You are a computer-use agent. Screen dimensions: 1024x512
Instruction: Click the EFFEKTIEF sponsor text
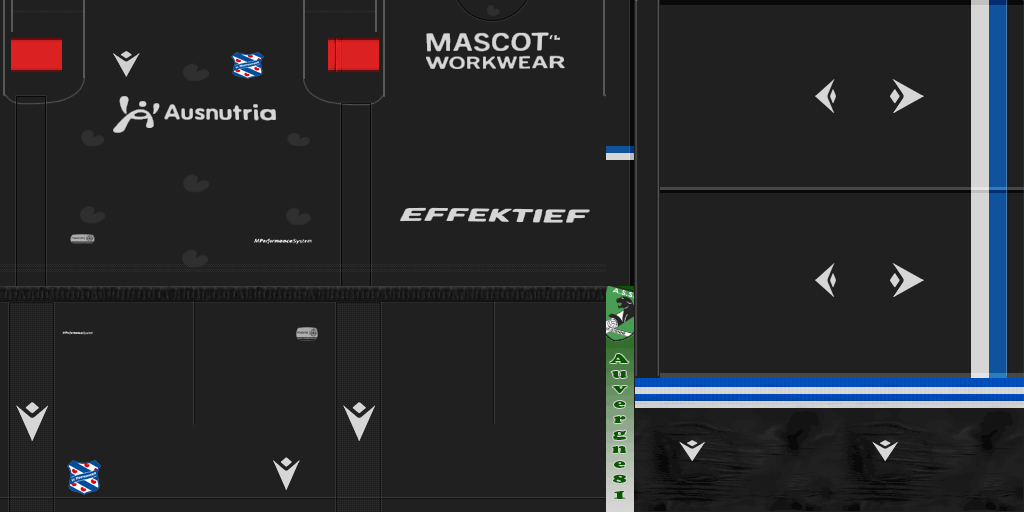coord(494,215)
